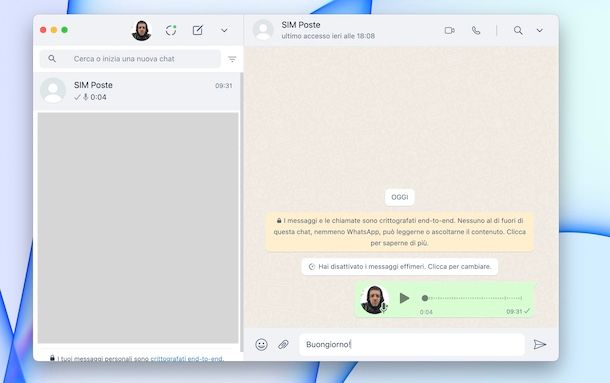Focus the 'Cerca o inizia una nuova chat' field
Image resolution: width=610 pixels, height=383 pixels.
[130, 59]
